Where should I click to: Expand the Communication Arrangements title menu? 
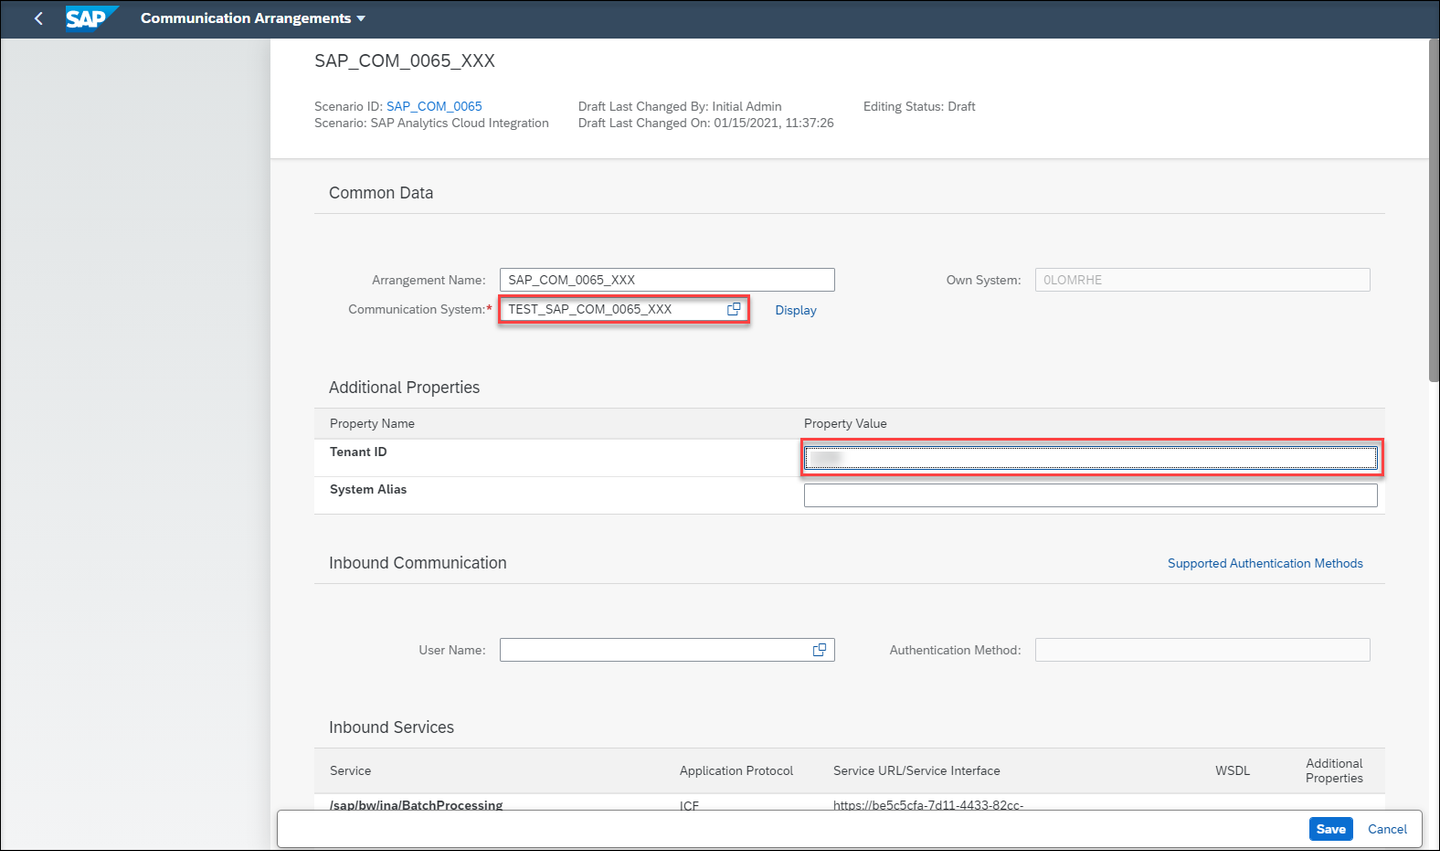(253, 18)
